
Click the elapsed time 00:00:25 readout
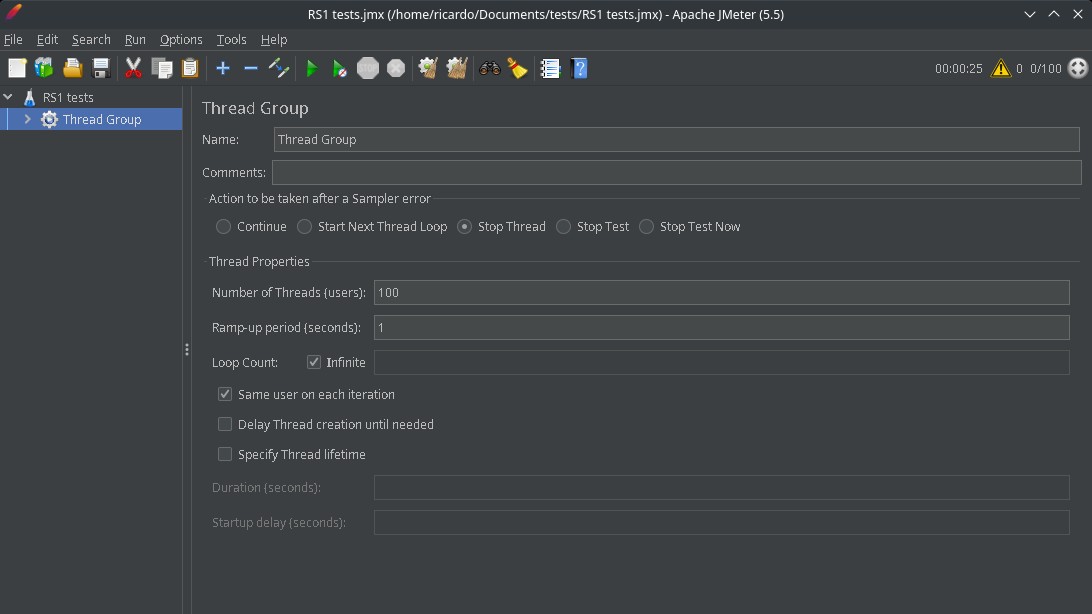(x=958, y=68)
